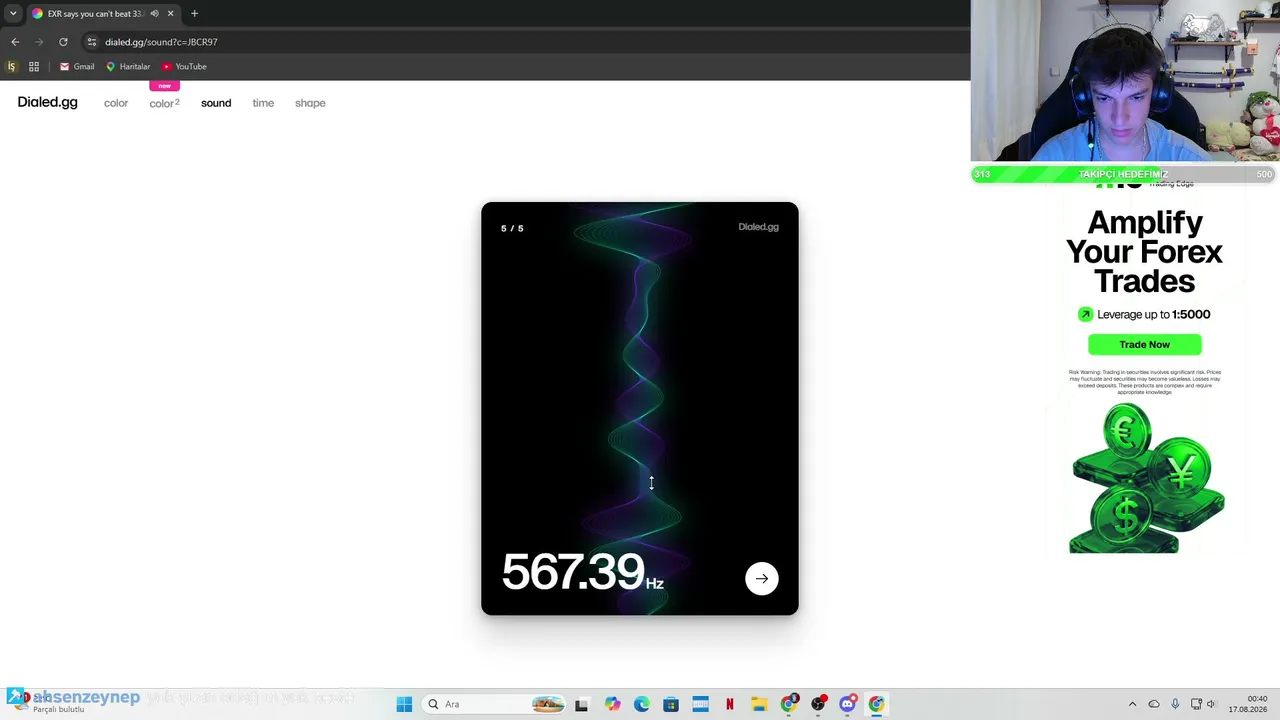Click the Trade Now button in the ad
This screenshot has width=1280, height=720.
pos(1144,344)
